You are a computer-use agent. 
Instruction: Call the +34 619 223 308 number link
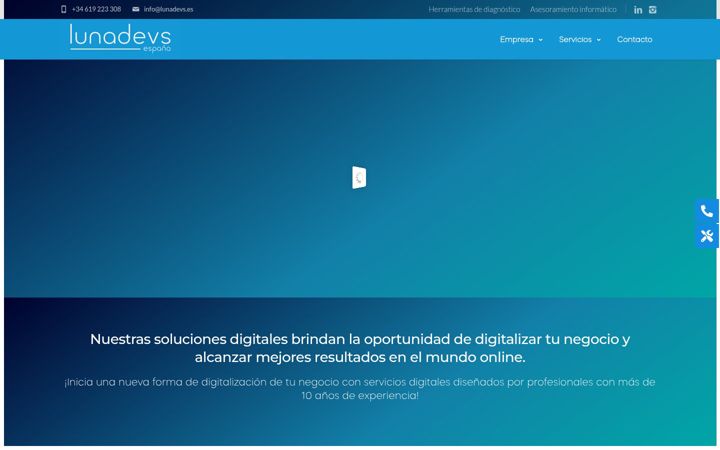(96, 9)
